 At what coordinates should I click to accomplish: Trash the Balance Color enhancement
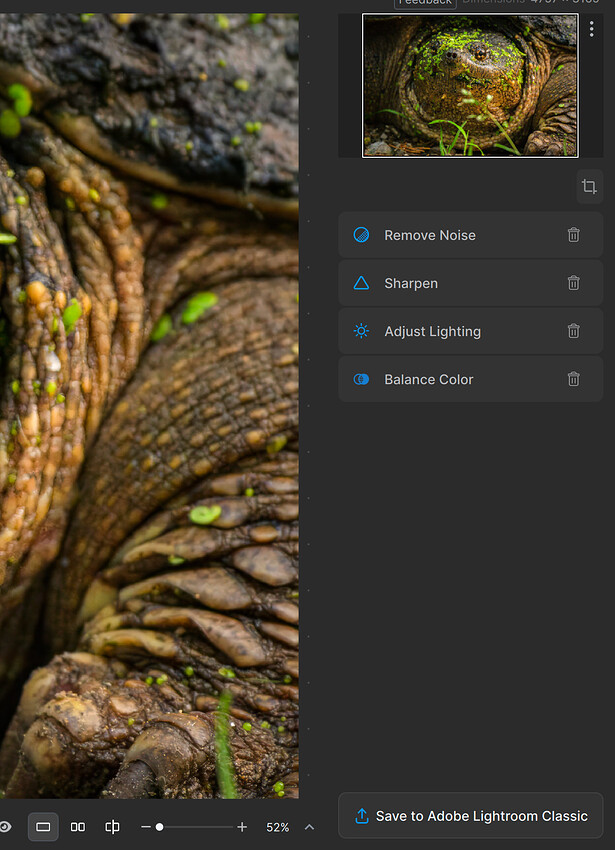tap(573, 379)
